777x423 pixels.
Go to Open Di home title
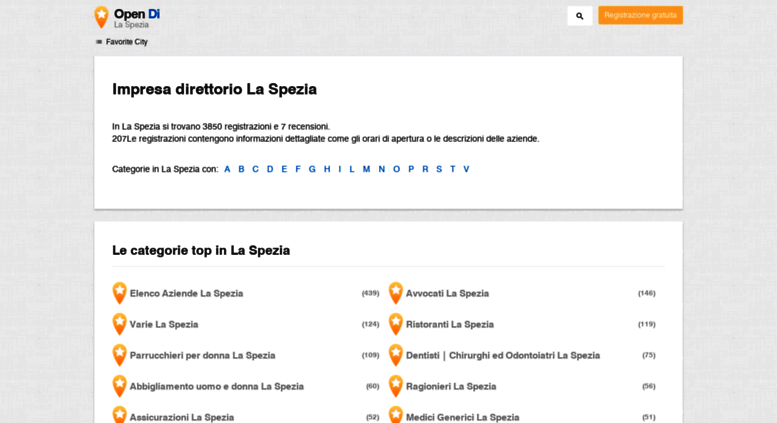tap(137, 14)
